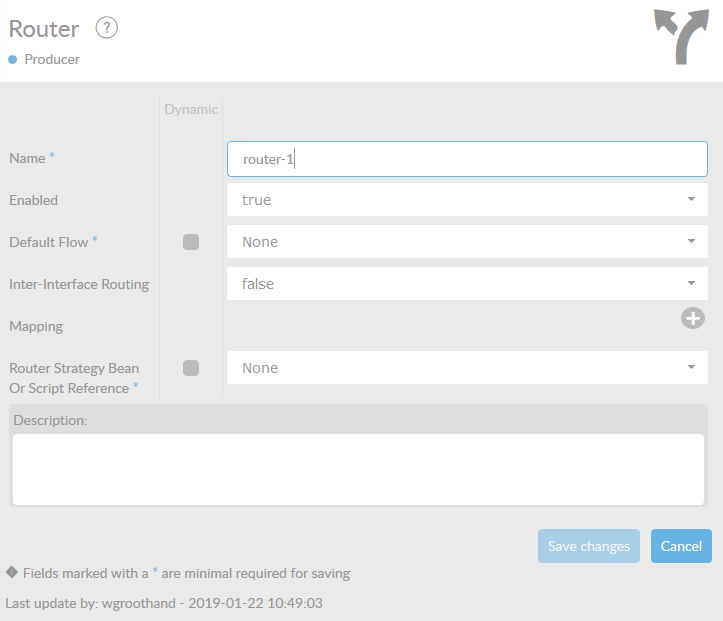Focus the Description text area
The height and width of the screenshot is (621, 723).
(x=358, y=468)
